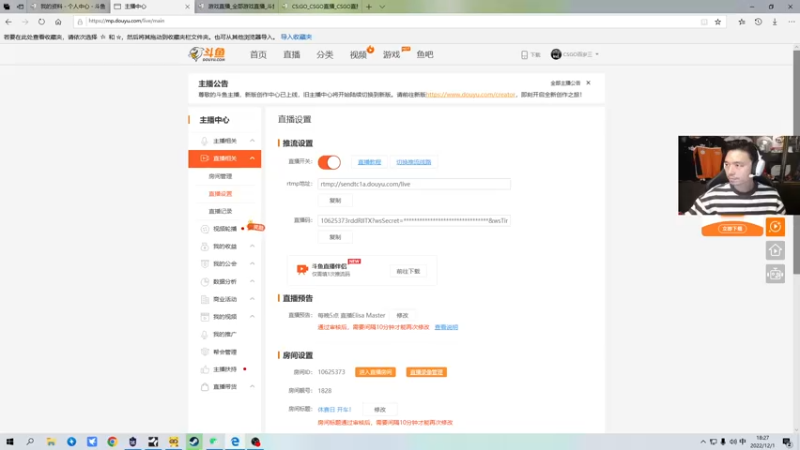This screenshot has height=450, width=800.
Task: Close the 主播公告 announcement banner
Action: 588,83
